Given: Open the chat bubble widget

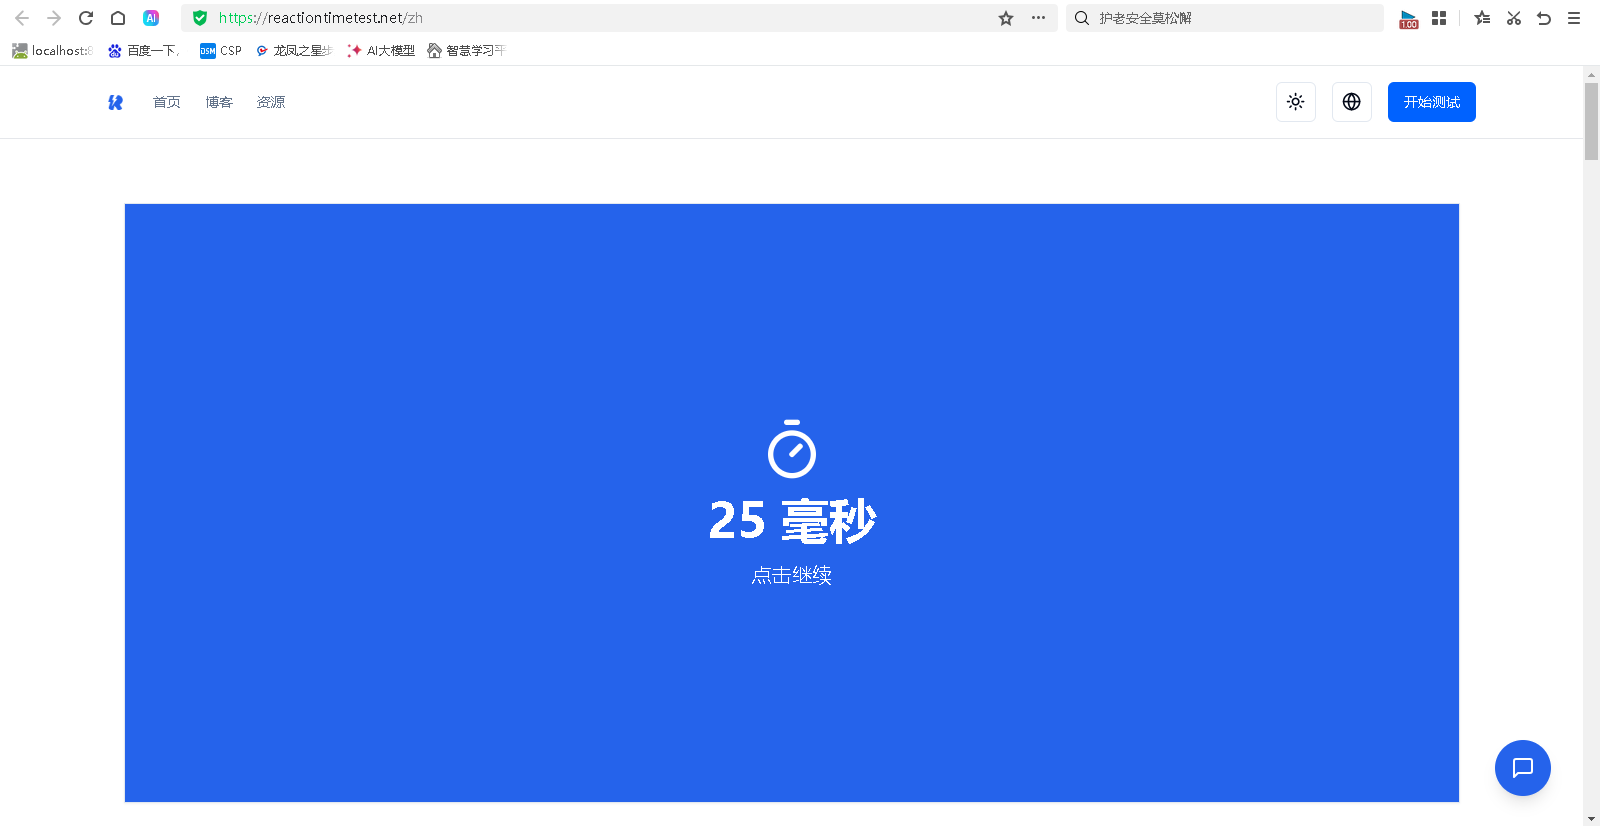Looking at the screenshot, I should [1522, 768].
